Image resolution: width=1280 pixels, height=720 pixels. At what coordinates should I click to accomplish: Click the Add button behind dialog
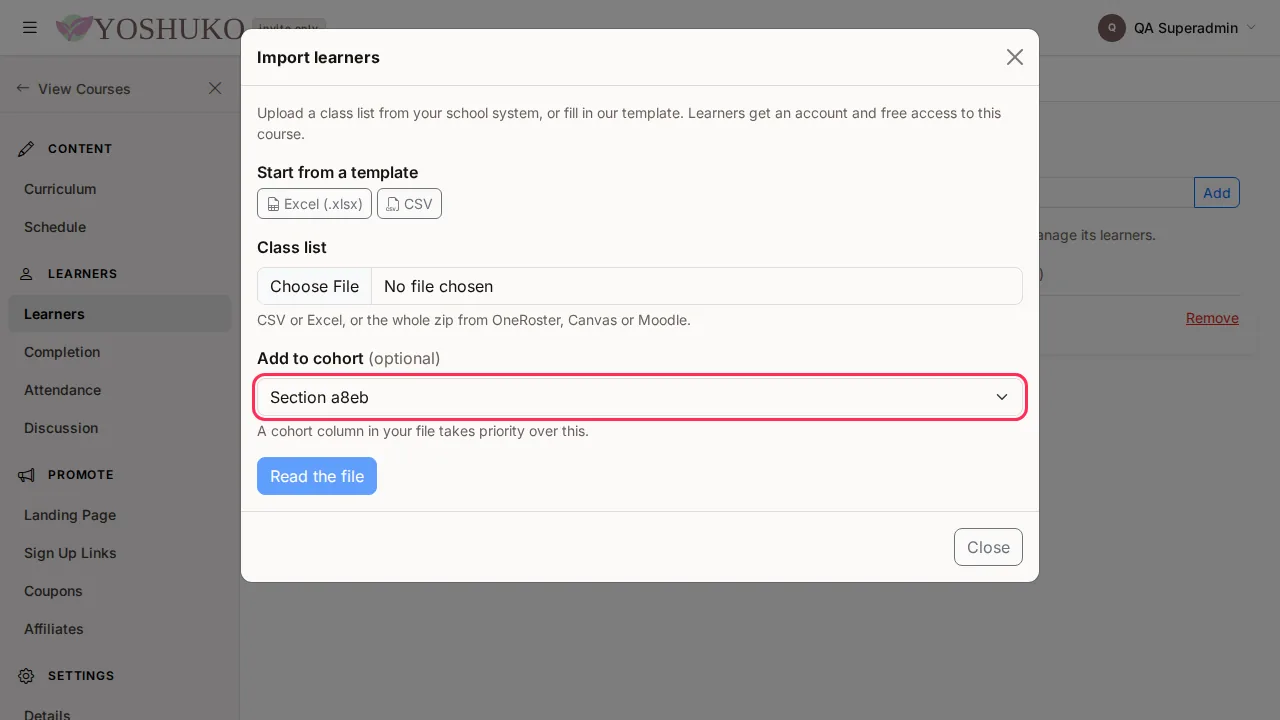point(1217,193)
